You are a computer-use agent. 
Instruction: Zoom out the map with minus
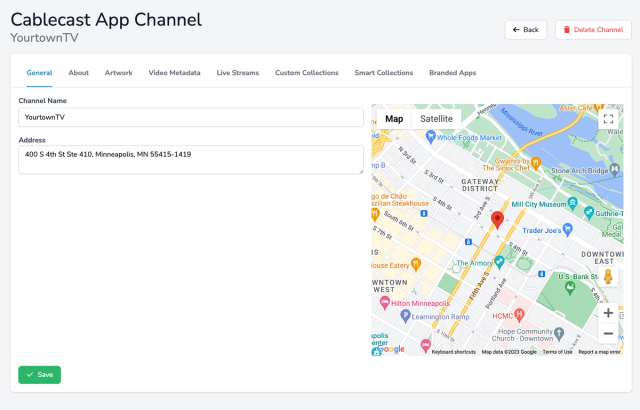tap(608, 333)
